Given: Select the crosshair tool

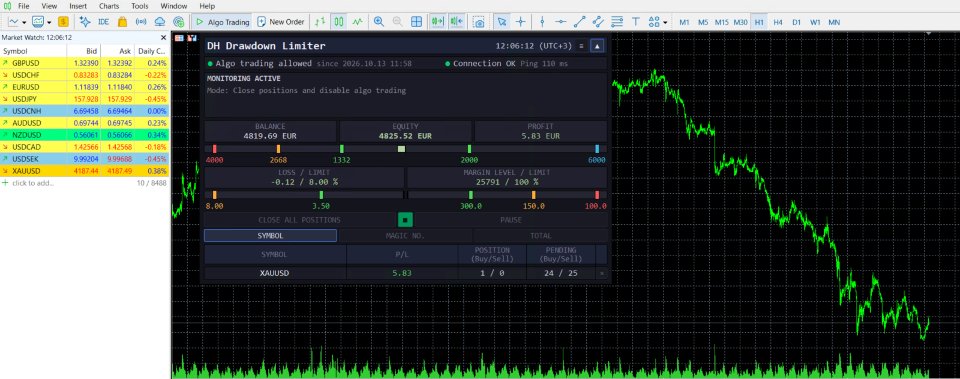Looking at the screenshot, I should click(x=520, y=22).
